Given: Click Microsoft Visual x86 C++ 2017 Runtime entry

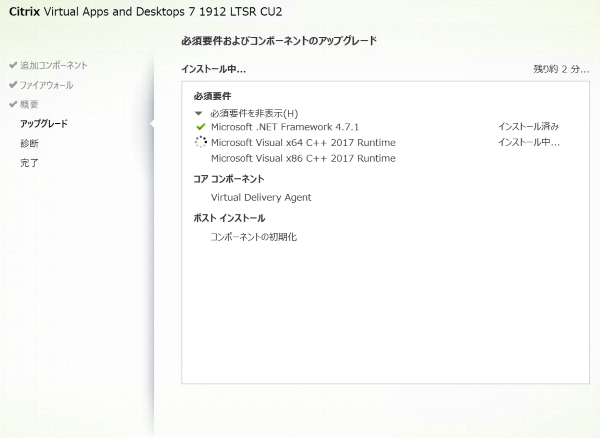Looking at the screenshot, I should [303, 158].
